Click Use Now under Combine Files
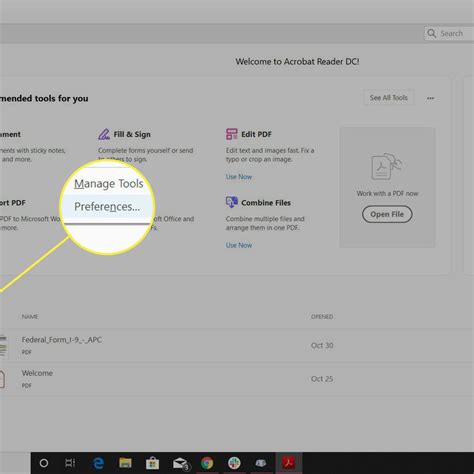Screen dimensions: 474x474 pos(239,245)
